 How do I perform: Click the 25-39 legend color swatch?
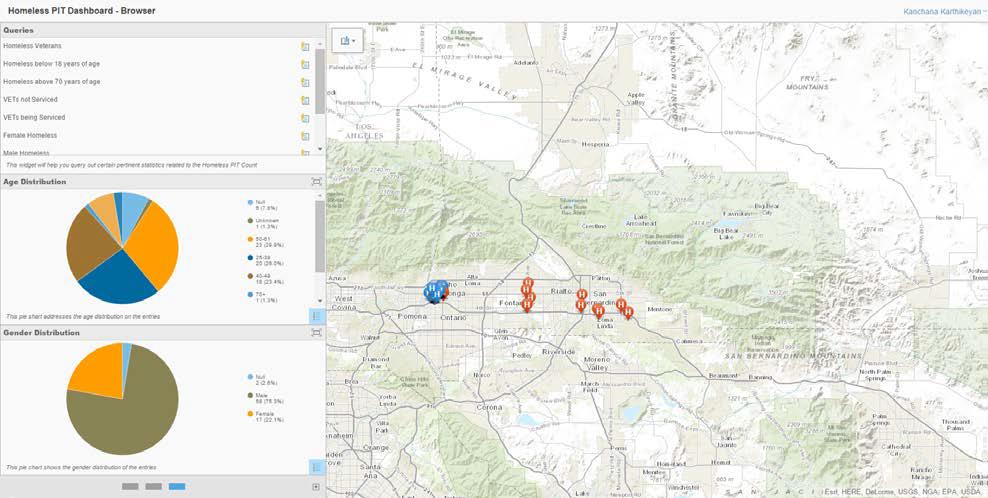250,258
